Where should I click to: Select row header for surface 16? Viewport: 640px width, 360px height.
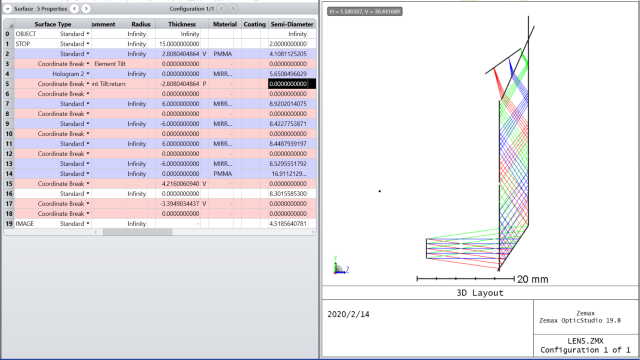[9, 194]
